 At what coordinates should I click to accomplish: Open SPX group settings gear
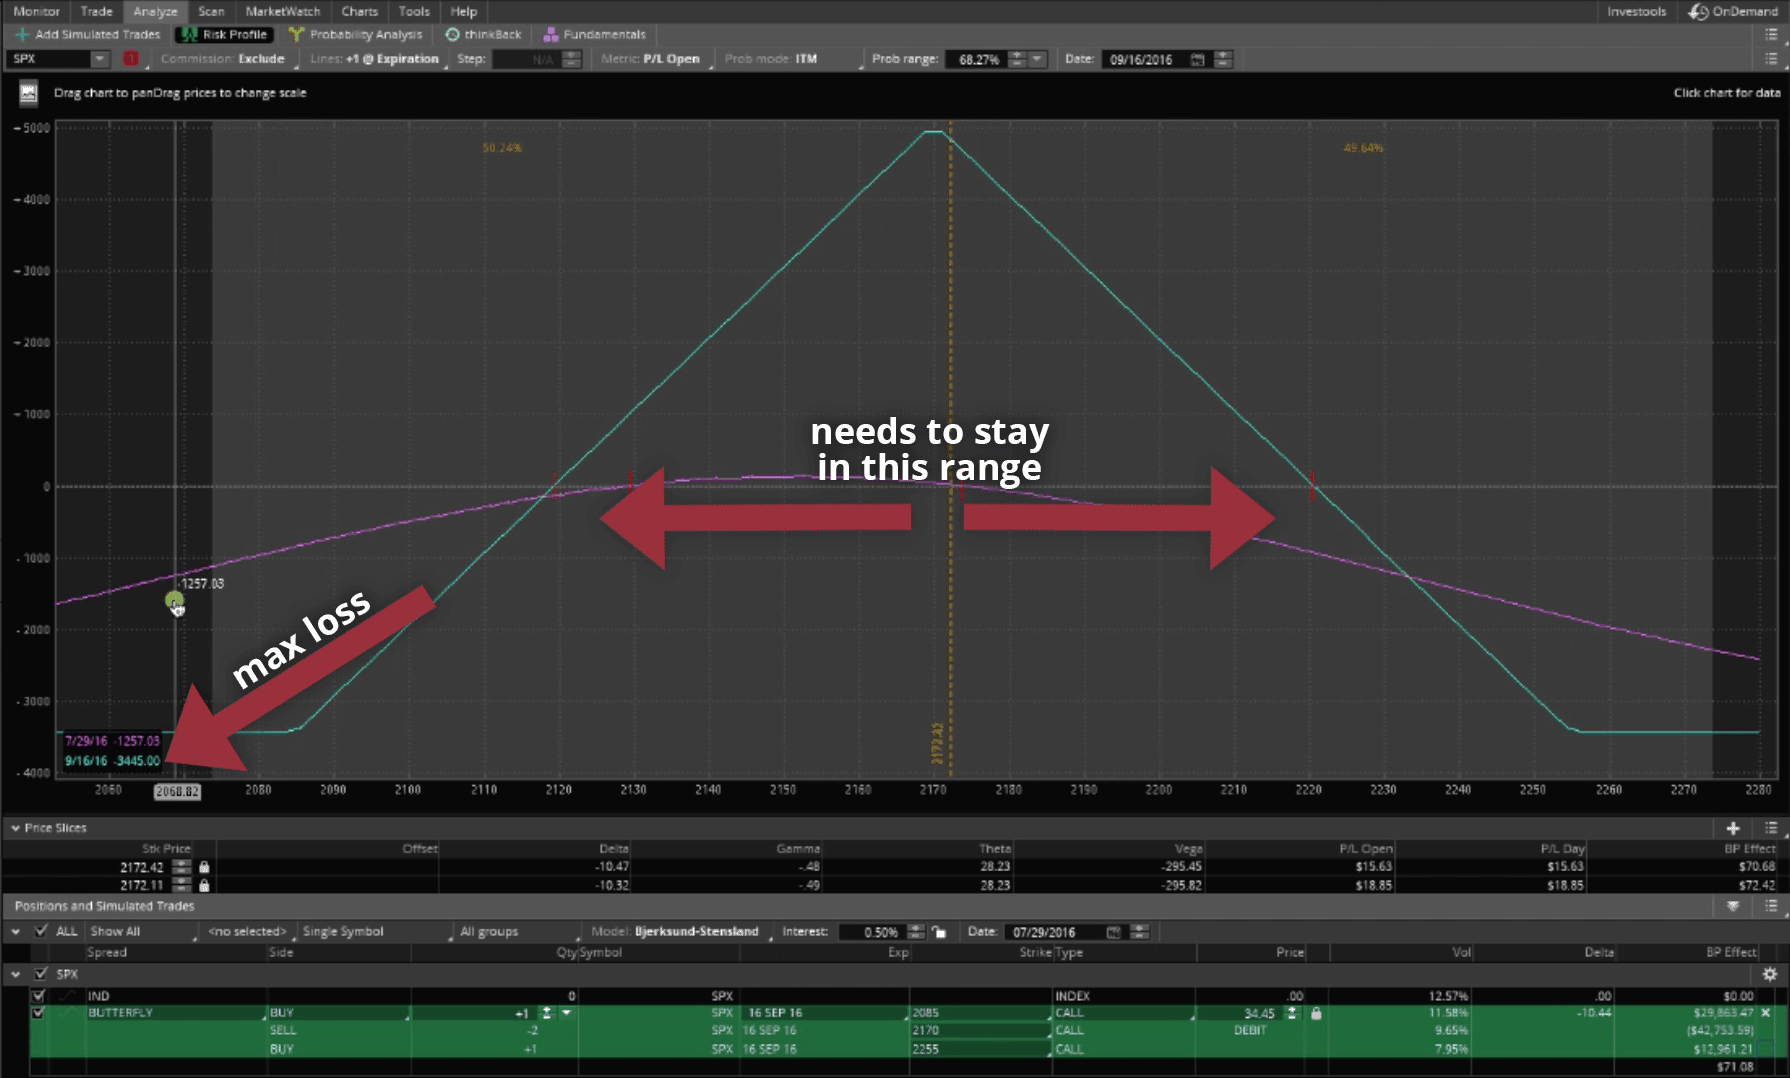tap(1770, 974)
